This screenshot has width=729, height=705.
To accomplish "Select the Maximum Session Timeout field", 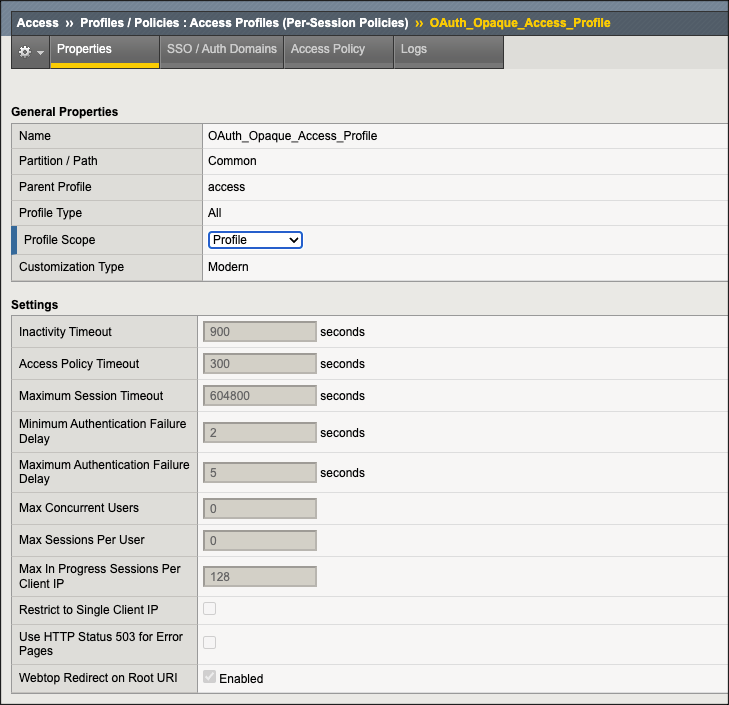I will pyautogui.click(x=260, y=396).
